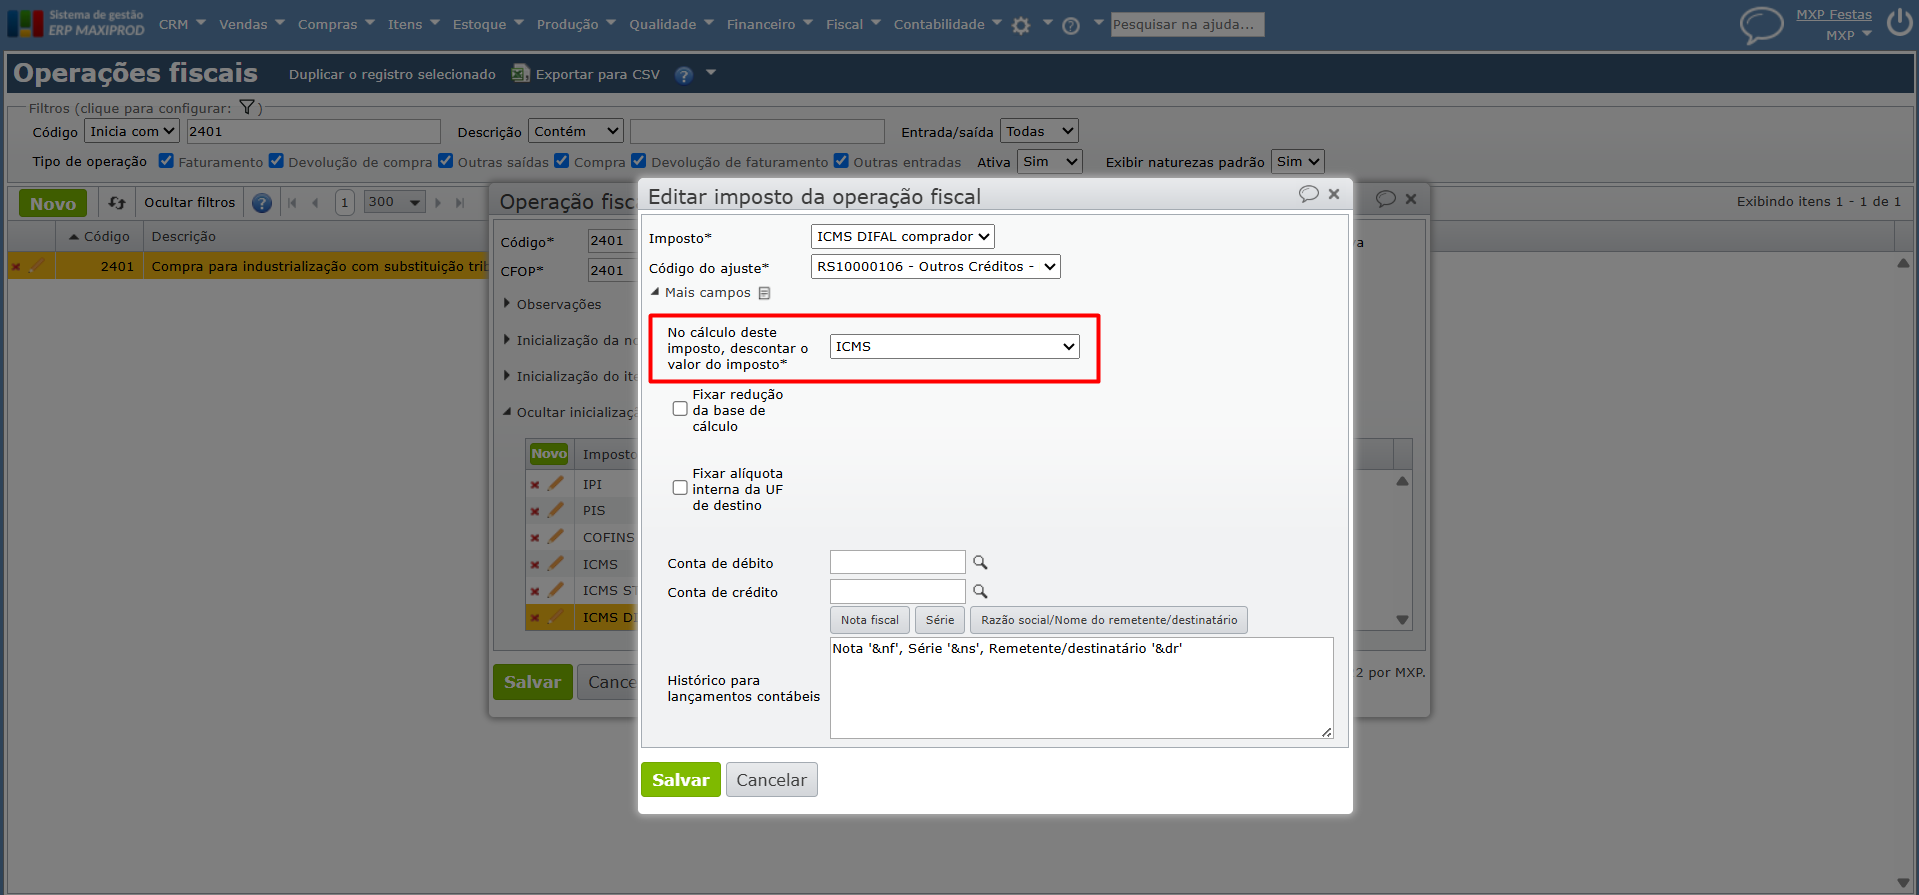Go to last page of grid
This screenshot has width=1919, height=895.
click(460, 203)
